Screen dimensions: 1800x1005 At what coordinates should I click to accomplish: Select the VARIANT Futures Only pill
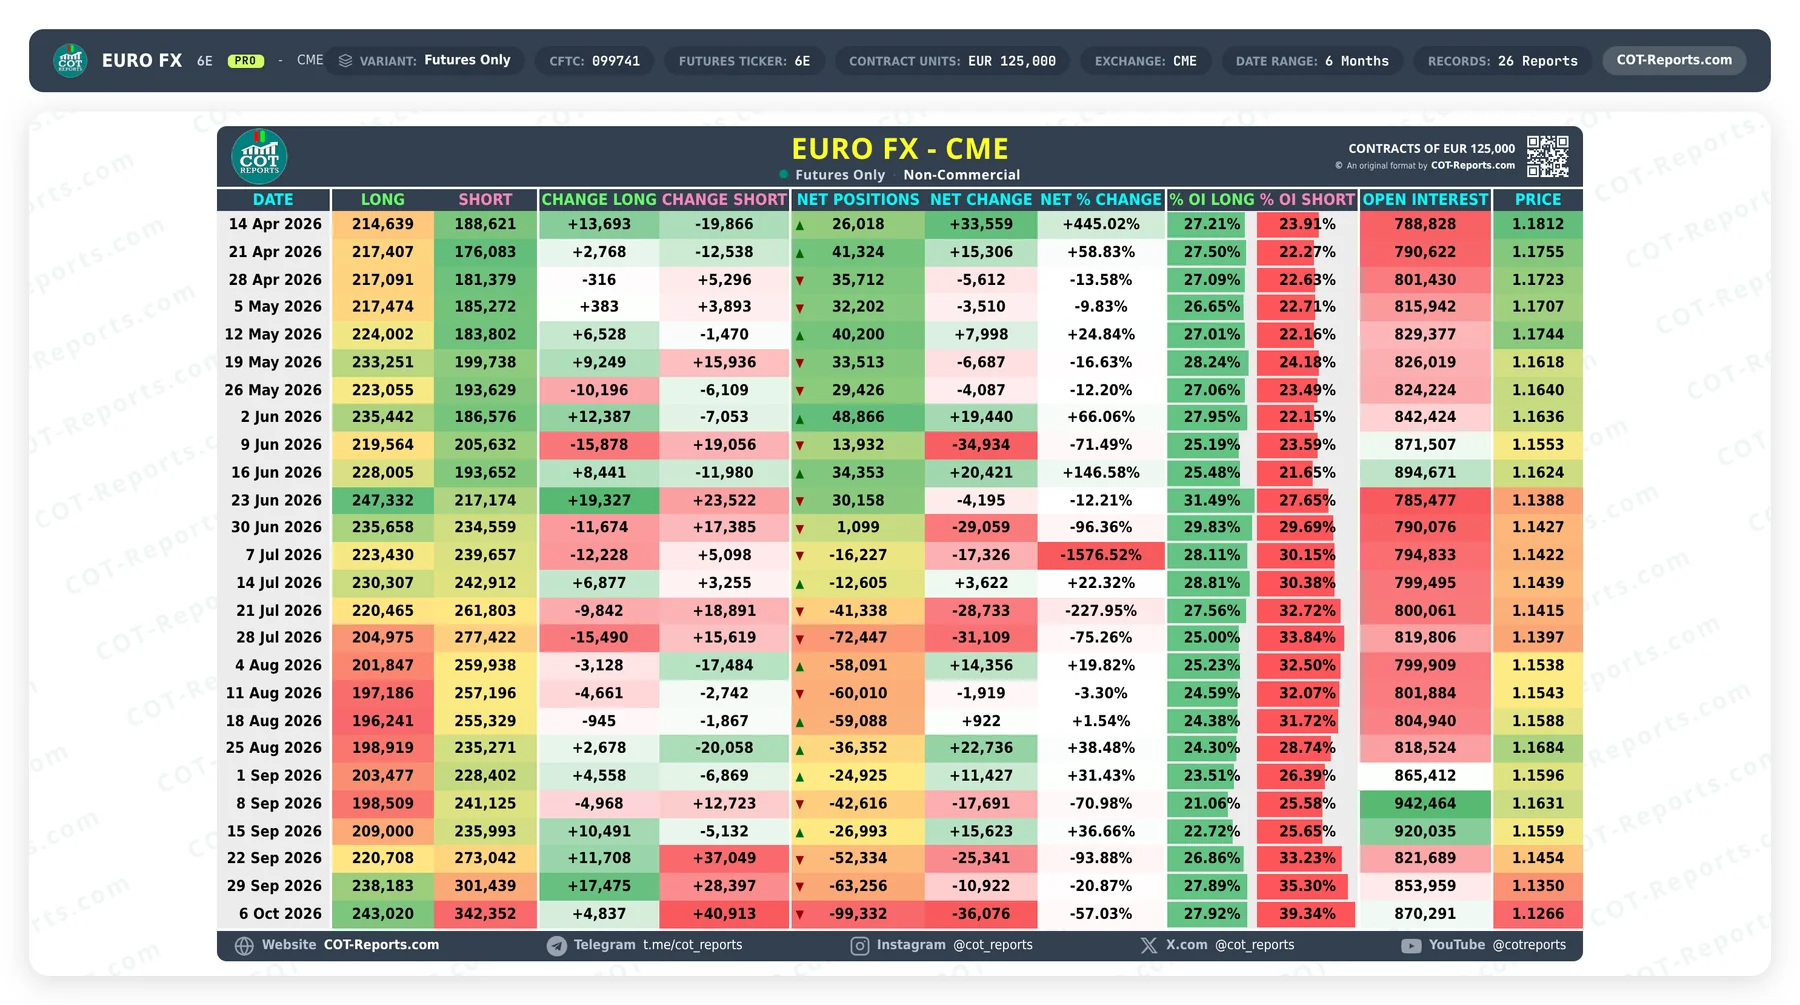[426, 60]
